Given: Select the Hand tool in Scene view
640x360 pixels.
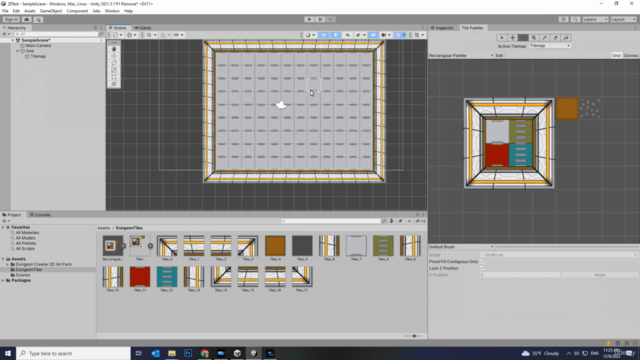Looking at the screenshot, I should tap(114, 49).
